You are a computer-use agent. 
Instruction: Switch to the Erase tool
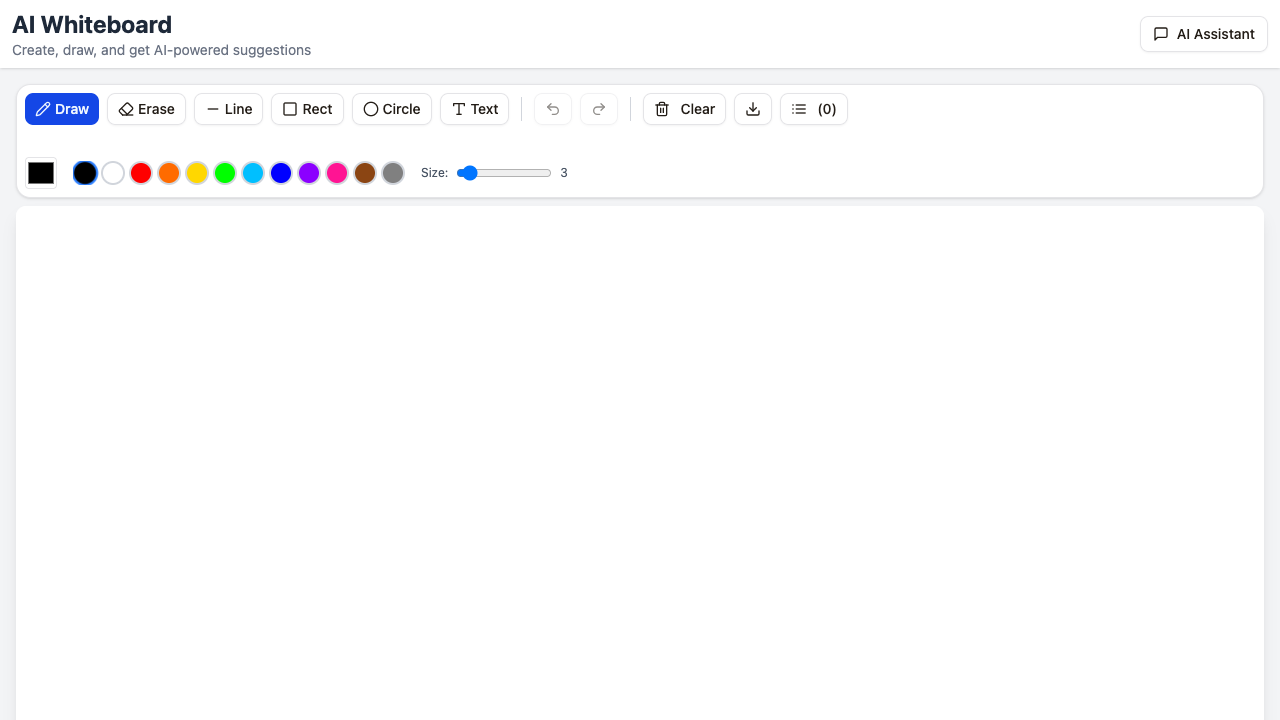(146, 109)
